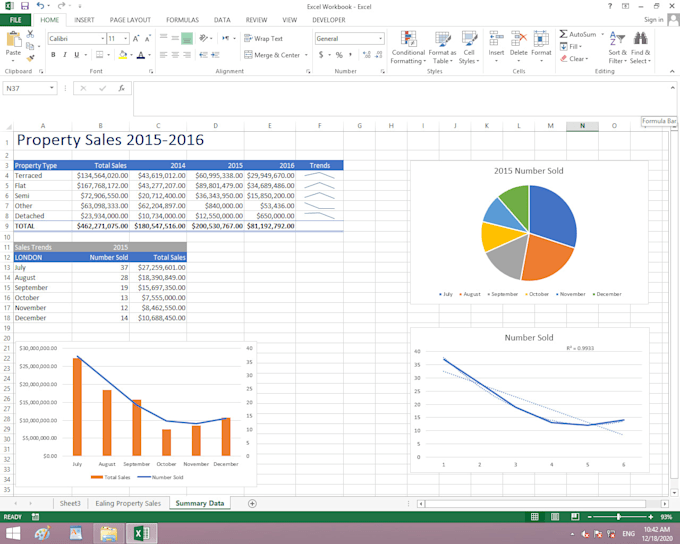Apply comma style number format
Screen dimensions: 680x544
pos(350,55)
